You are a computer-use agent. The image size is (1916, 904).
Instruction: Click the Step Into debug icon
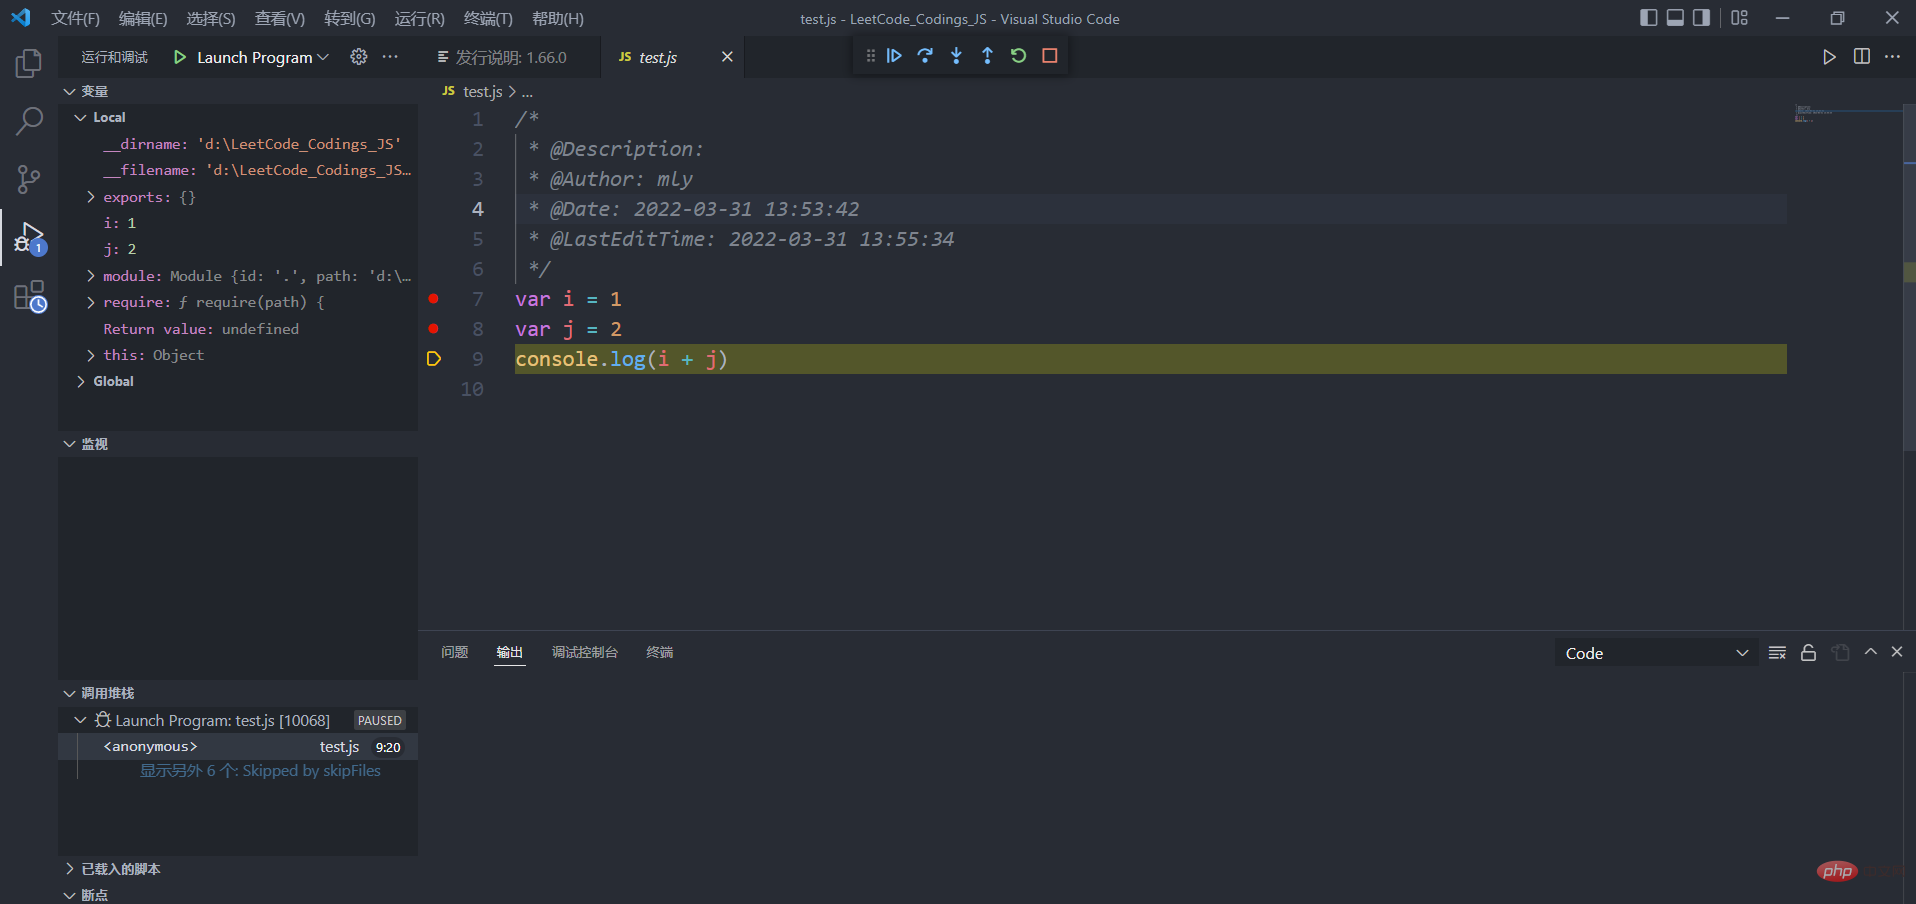956,56
